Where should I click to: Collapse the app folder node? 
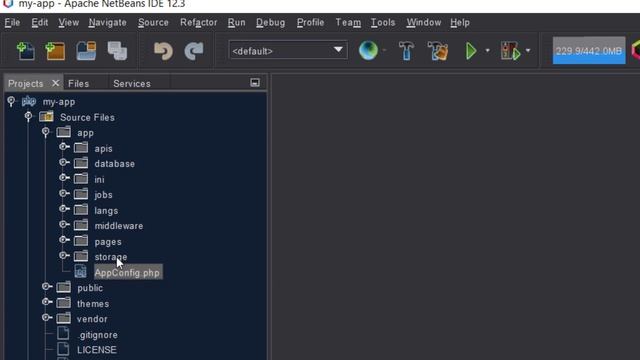tap(46, 132)
